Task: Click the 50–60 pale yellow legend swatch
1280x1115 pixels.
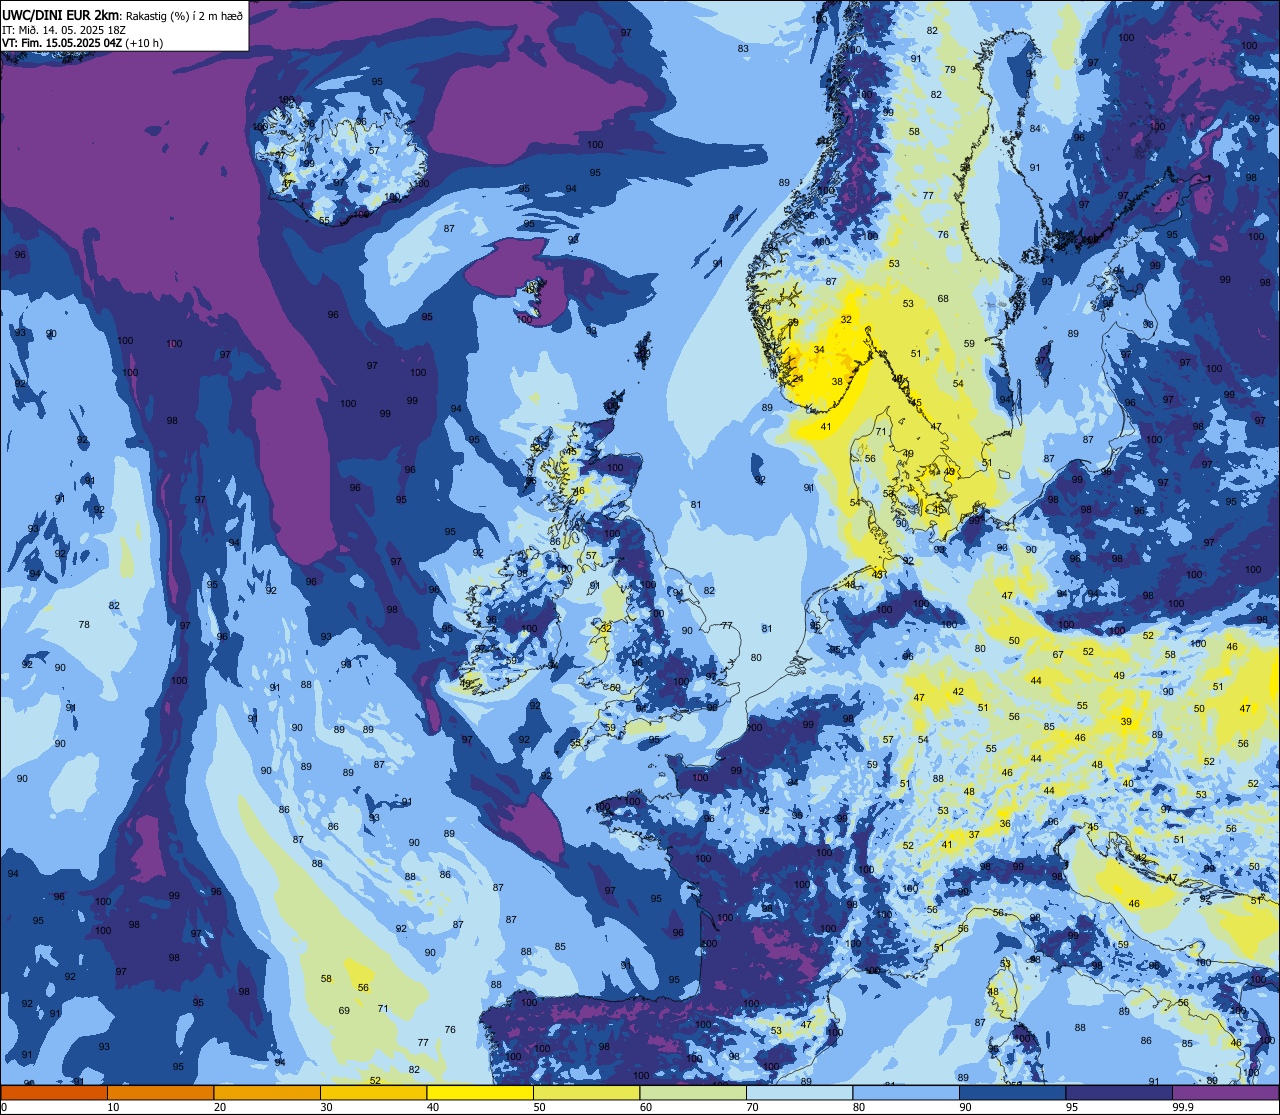Action: [586, 1092]
